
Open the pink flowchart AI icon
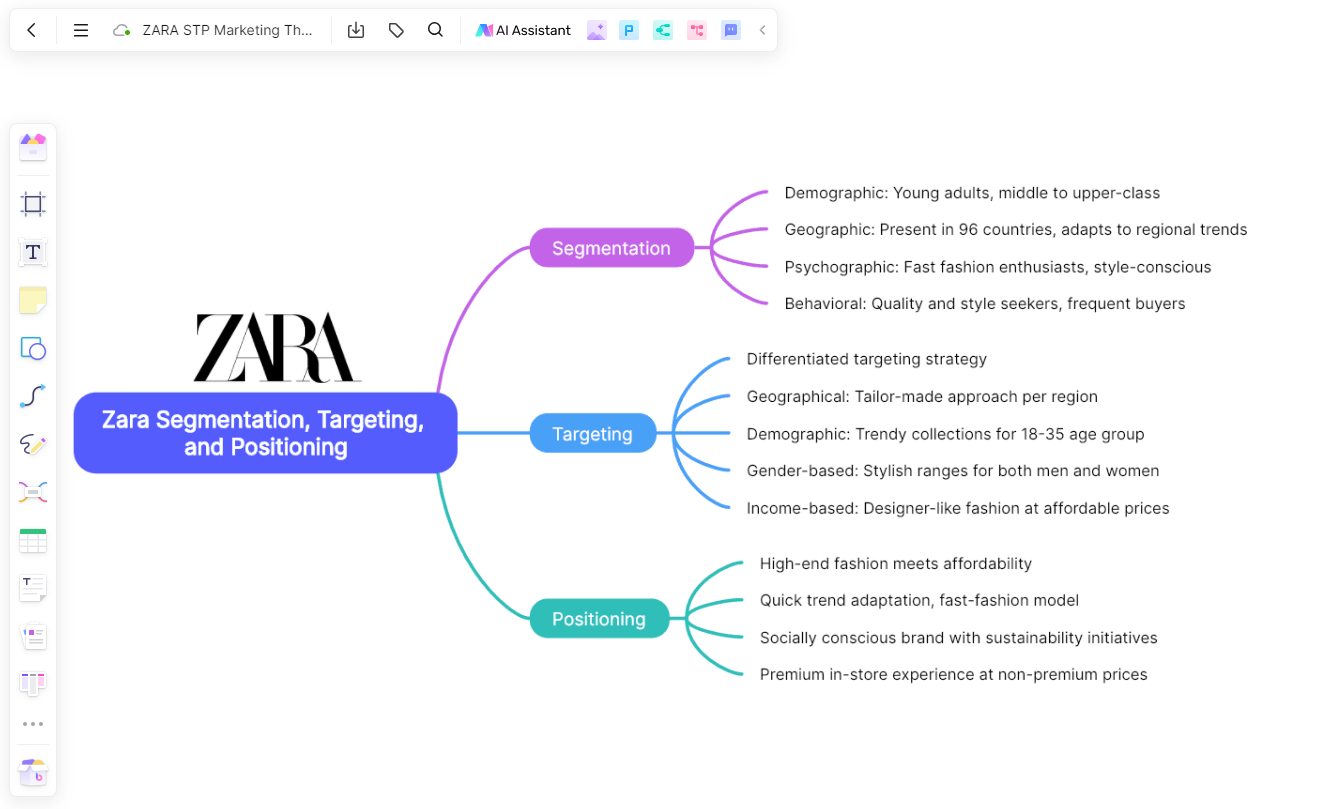[697, 30]
